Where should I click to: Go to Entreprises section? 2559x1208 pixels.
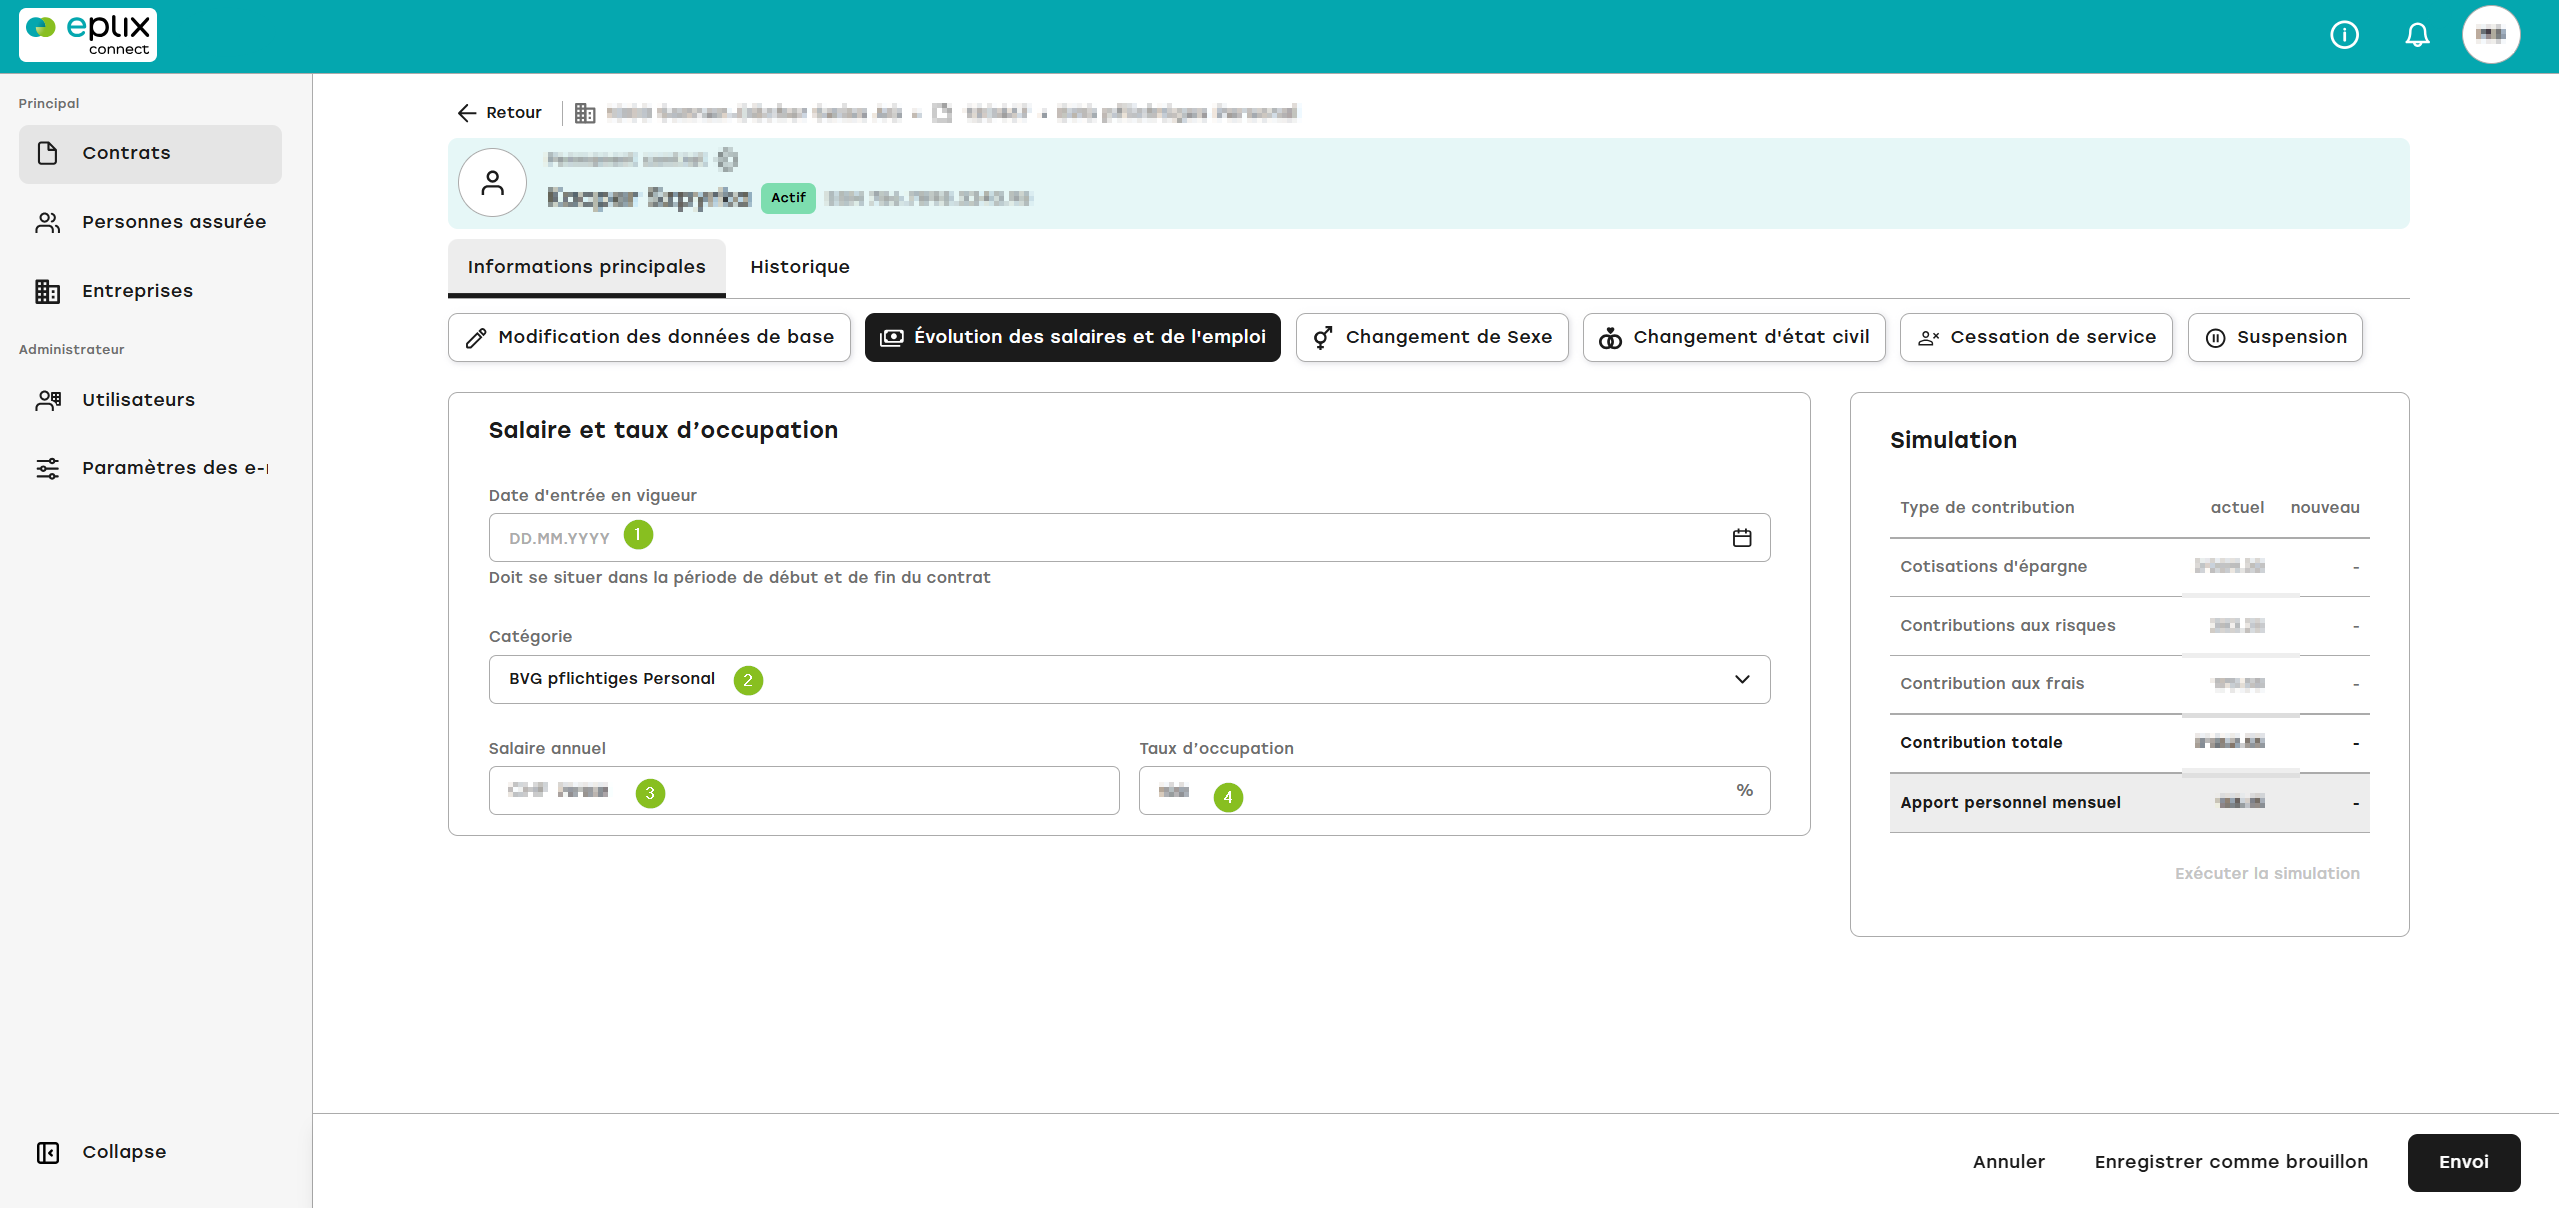pos(150,291)
